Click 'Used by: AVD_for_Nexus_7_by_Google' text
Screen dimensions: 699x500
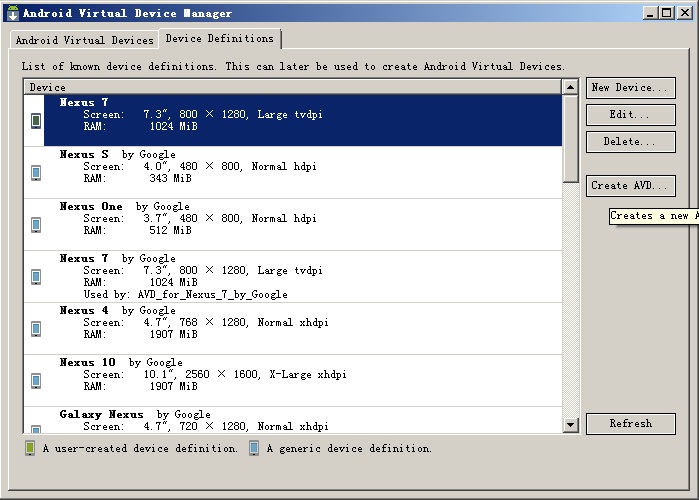(x=185, y=295)
